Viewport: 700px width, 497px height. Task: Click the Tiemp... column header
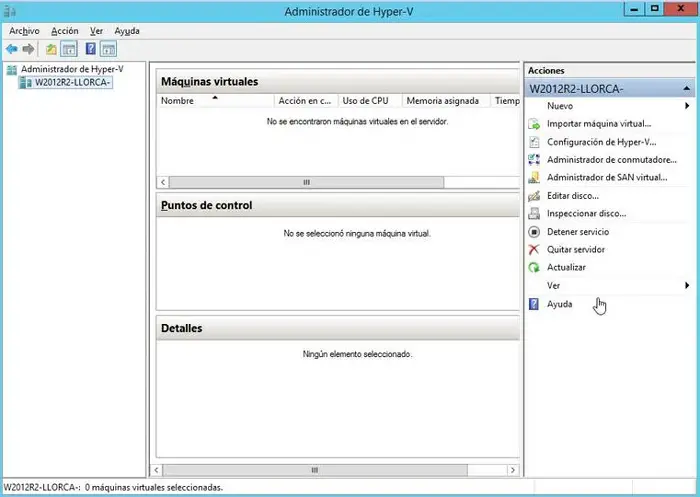tap(505, 100)
